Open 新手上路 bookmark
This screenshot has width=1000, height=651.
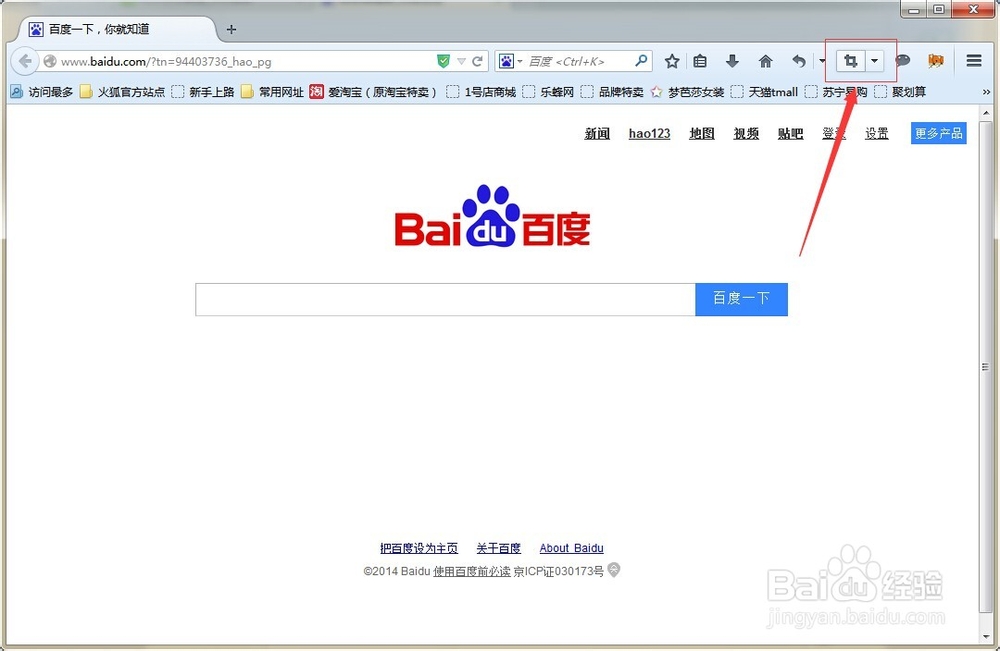tap(203, 92)
